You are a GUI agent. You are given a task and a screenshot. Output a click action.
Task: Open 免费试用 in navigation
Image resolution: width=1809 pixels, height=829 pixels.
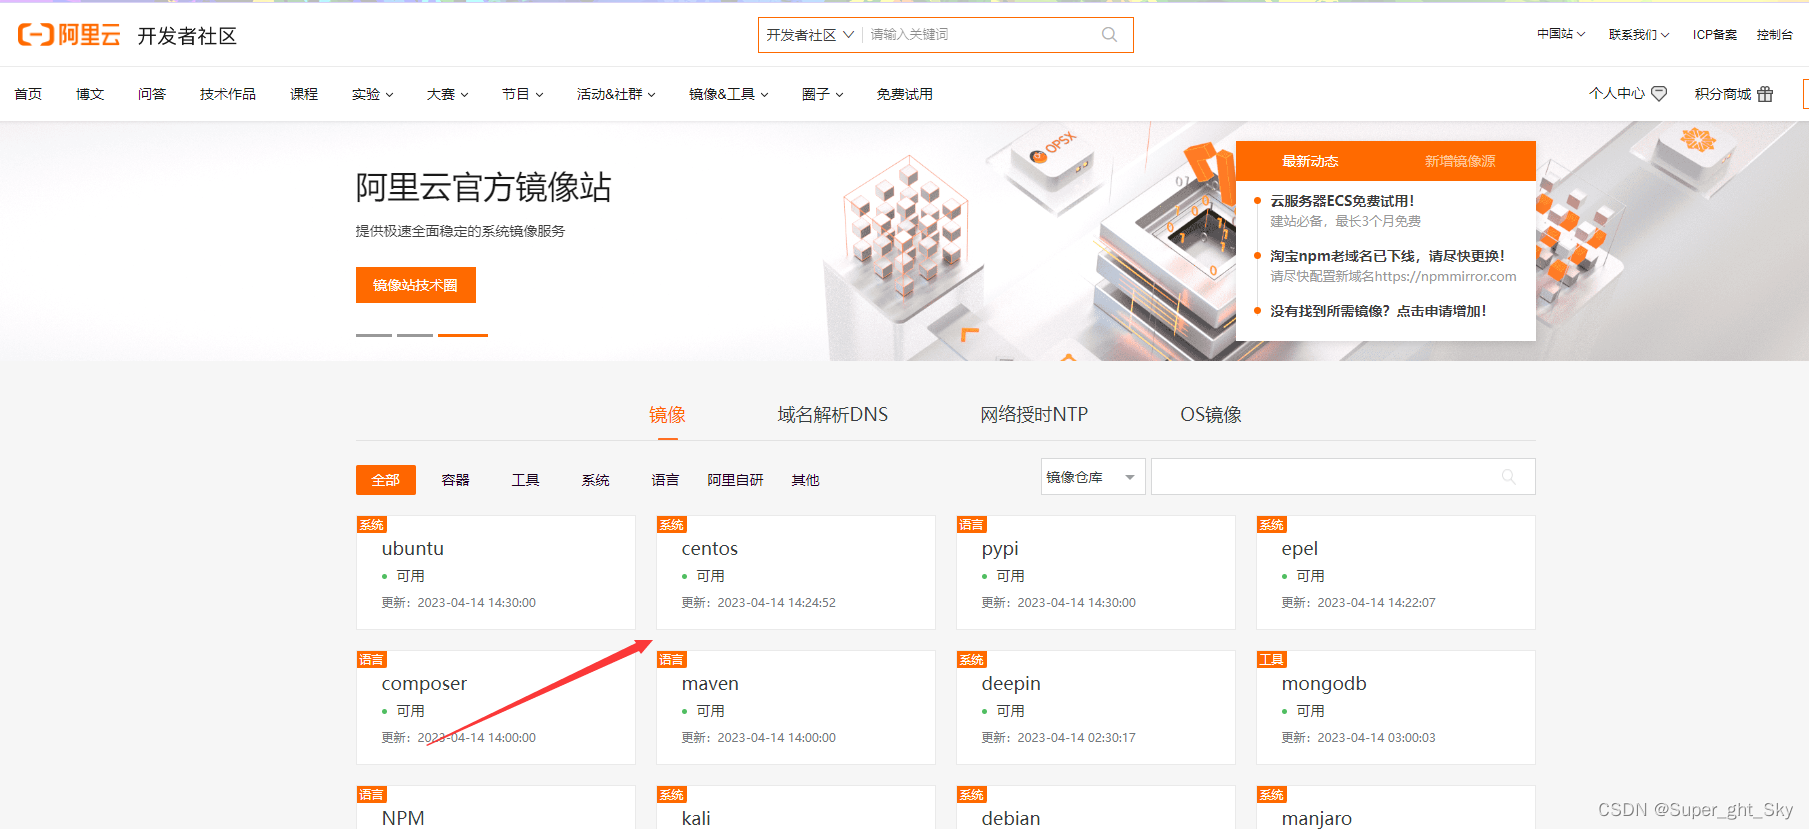pos(905,94)
